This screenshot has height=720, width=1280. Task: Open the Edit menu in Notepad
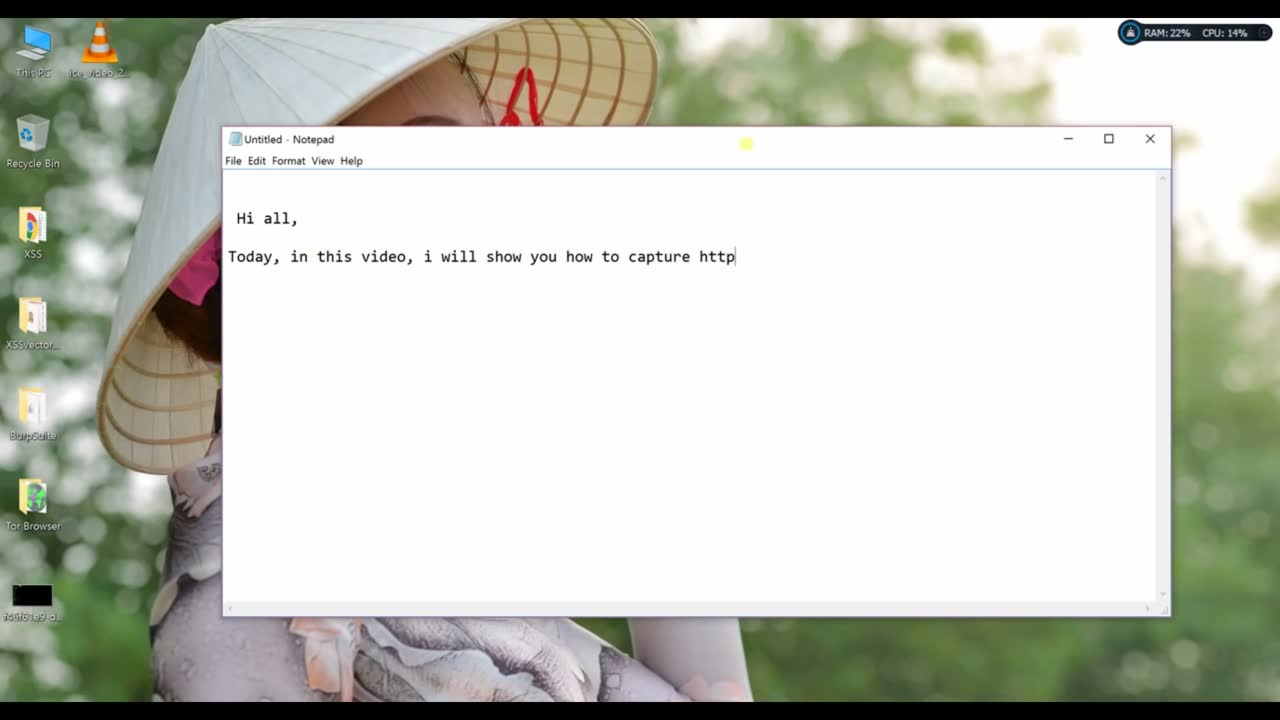[x=257, y=161]
